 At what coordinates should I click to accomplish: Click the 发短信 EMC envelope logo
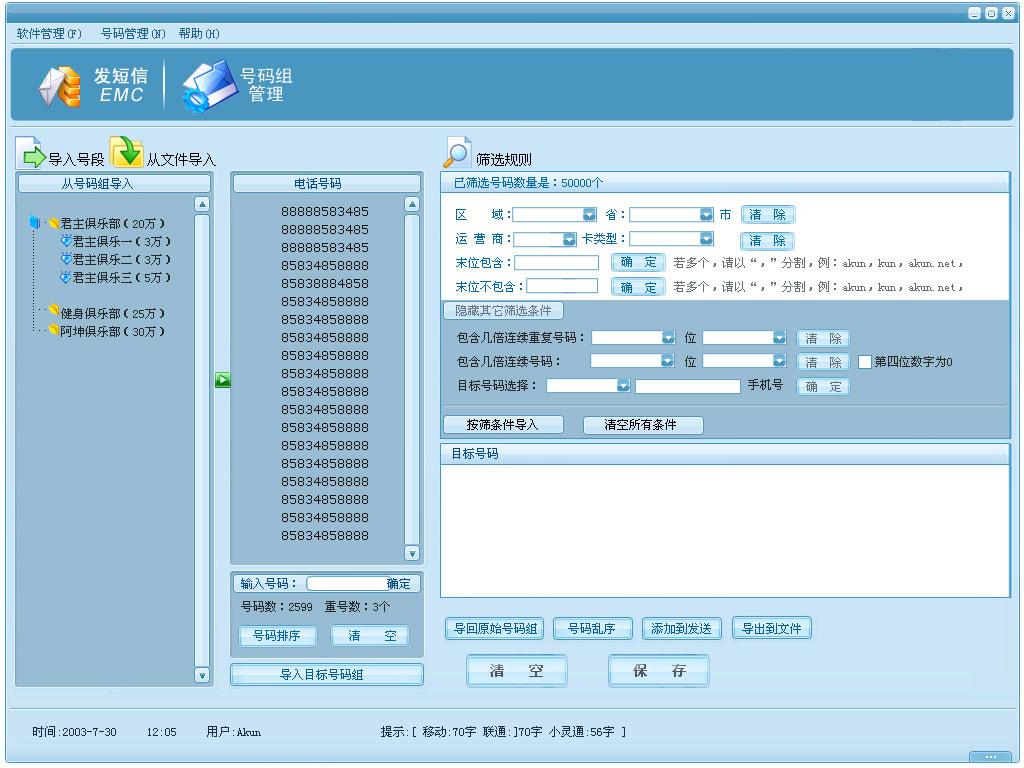point(60,88)
